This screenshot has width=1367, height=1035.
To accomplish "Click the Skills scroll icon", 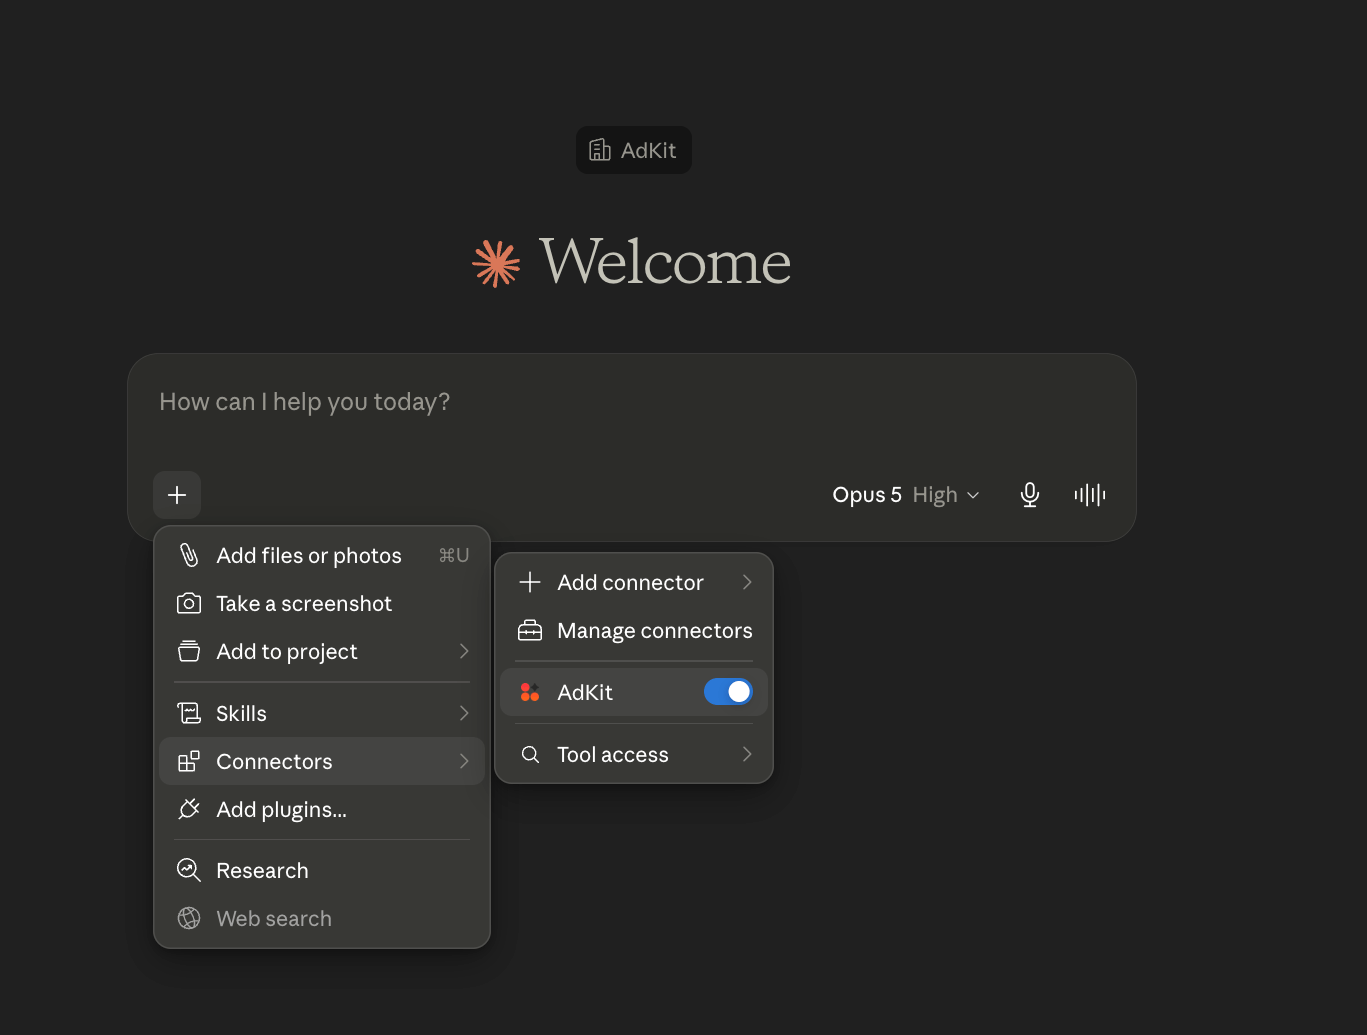I will click(189, 713).
